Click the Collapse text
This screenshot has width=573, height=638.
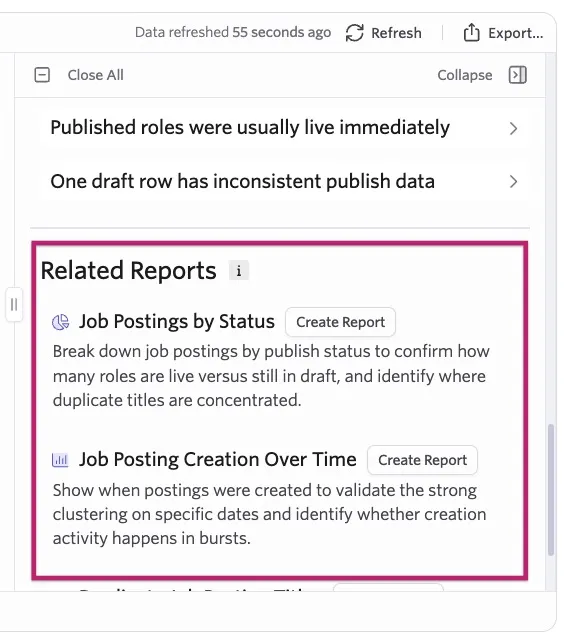pyautogui.click(x=465, y=75)
